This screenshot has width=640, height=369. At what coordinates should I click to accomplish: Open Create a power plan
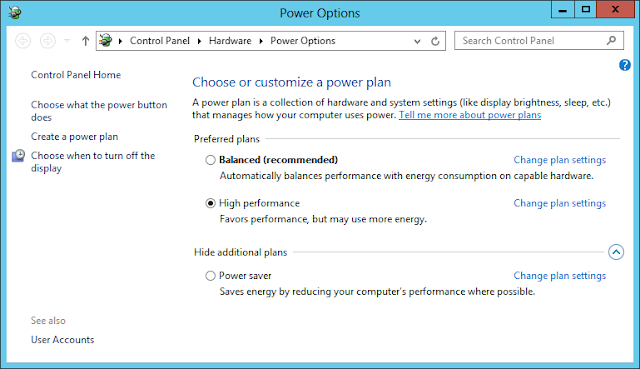click(74, 137)
